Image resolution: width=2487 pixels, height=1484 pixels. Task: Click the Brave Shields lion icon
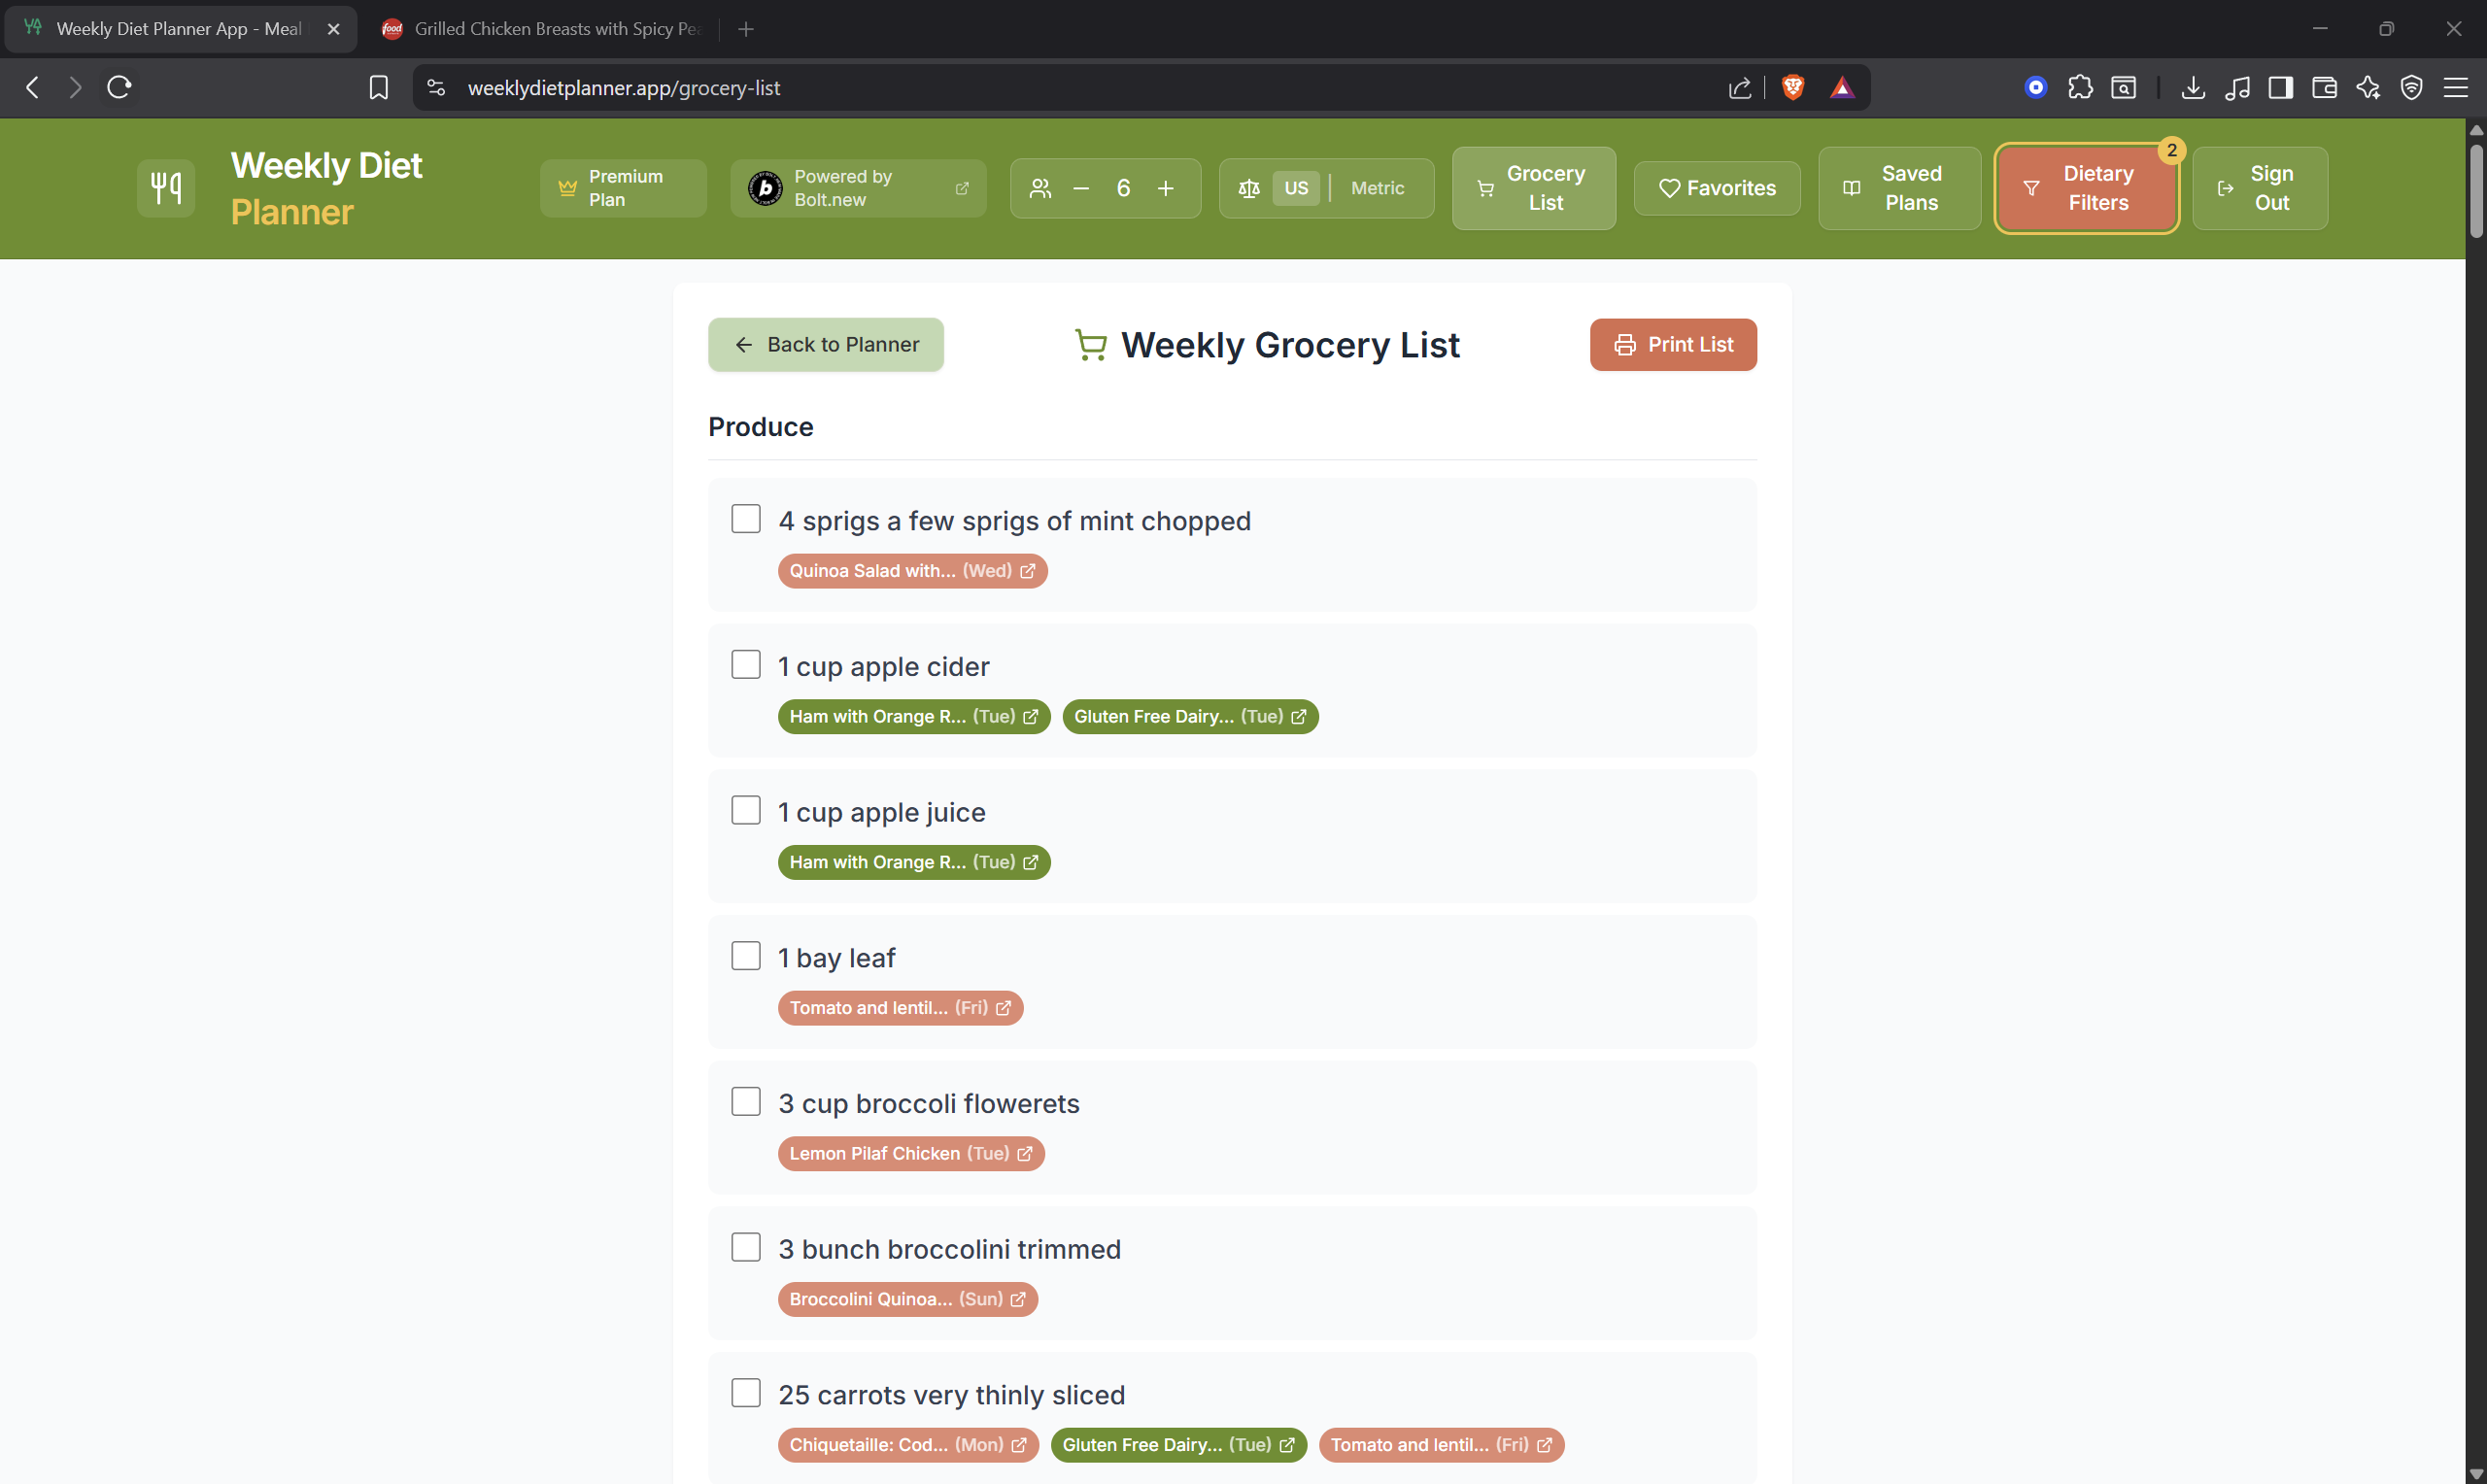[x=1792, y=88]
